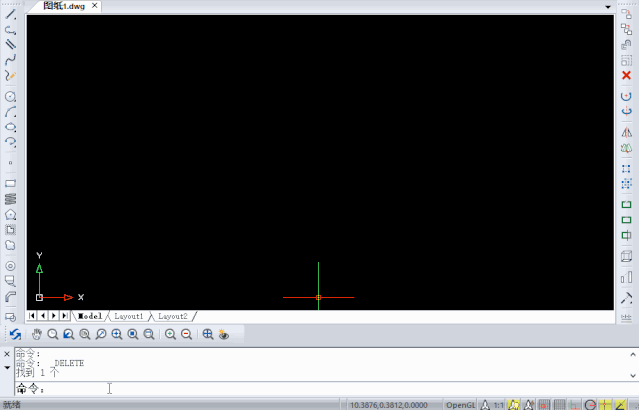Toggle the 1:1 annotation scale button
The image size is (639, 410).
498,405
